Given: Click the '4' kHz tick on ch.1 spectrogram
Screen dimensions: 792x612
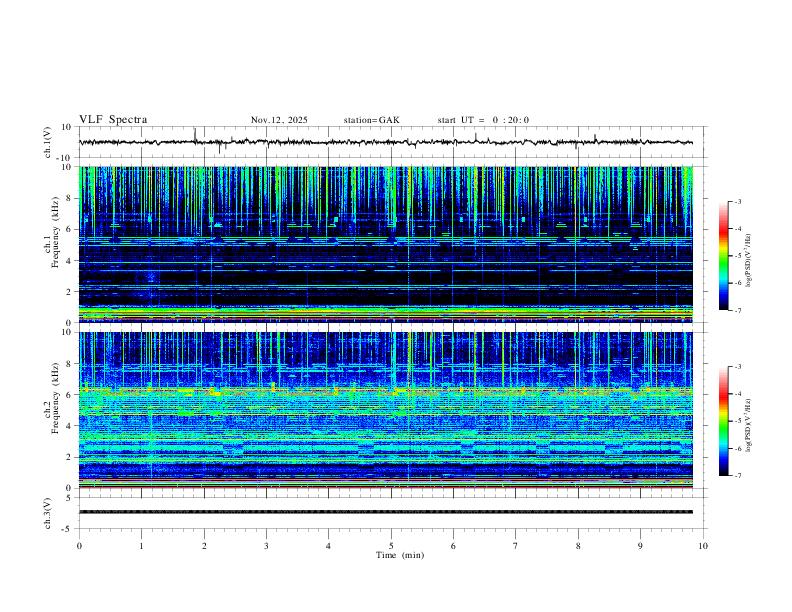Looking at the screenshot, I should tap(70, 261).
